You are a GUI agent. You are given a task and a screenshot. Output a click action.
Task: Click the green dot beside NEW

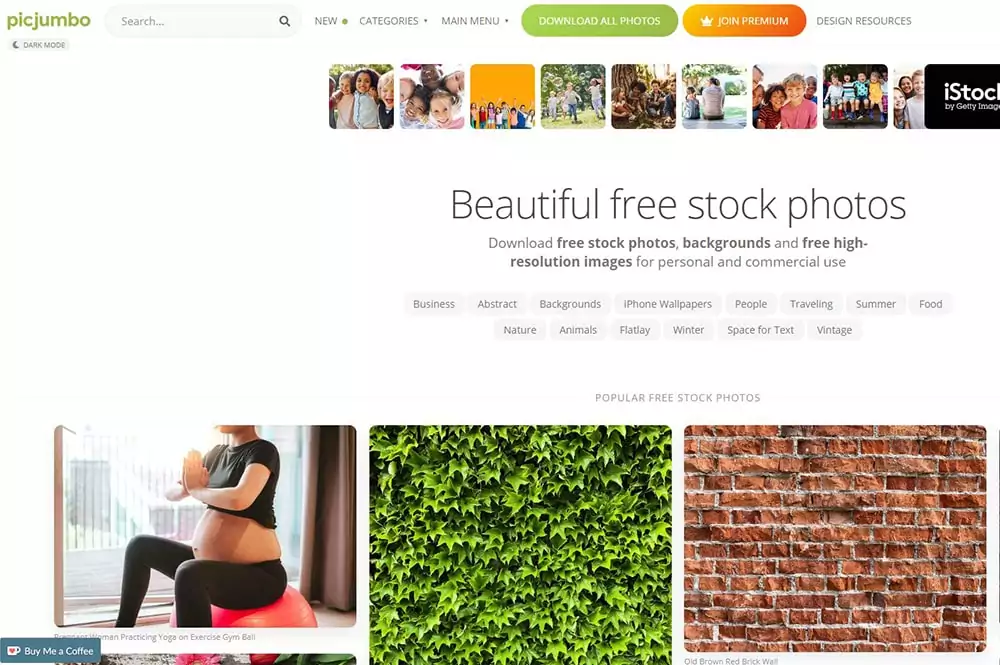(x=345, y=21)
